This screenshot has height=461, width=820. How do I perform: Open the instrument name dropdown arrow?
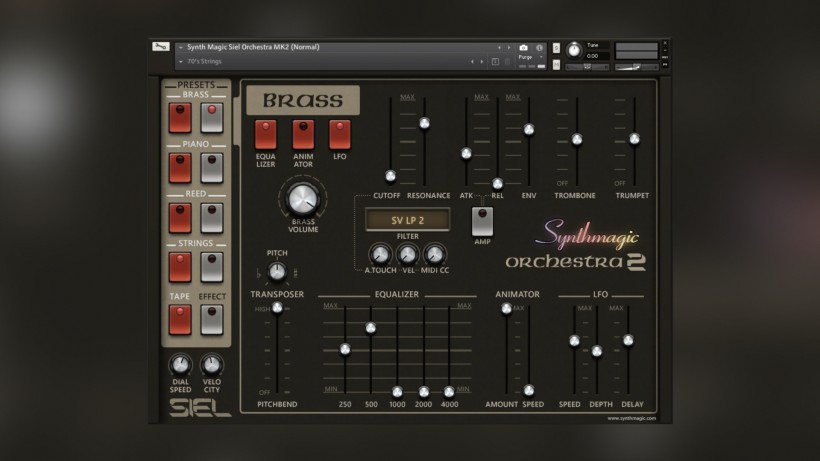181,47
